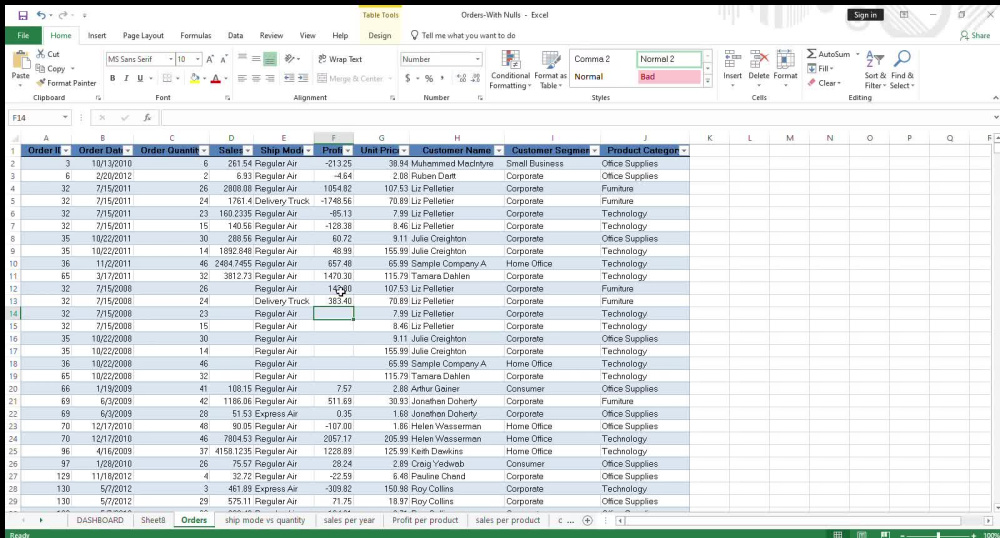This screenshot has width=1000, height=538.
Task: Open the MS Sans Serif font name box
Action: (x=139, y=59)
